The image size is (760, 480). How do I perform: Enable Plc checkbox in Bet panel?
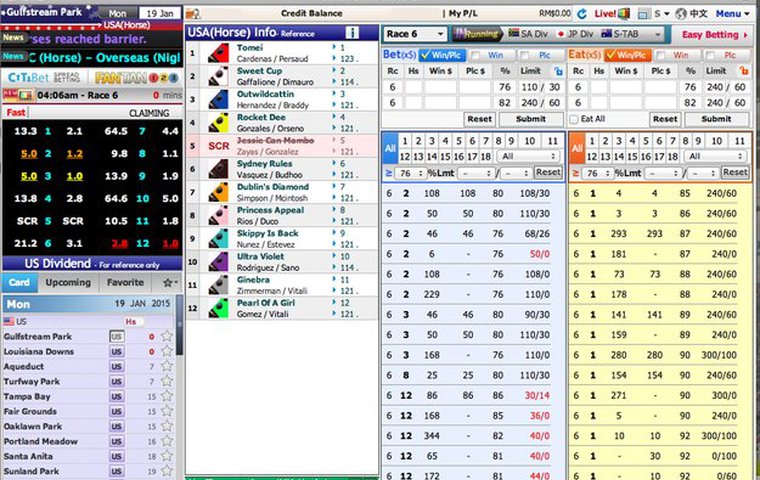click(x=524, y=56)
